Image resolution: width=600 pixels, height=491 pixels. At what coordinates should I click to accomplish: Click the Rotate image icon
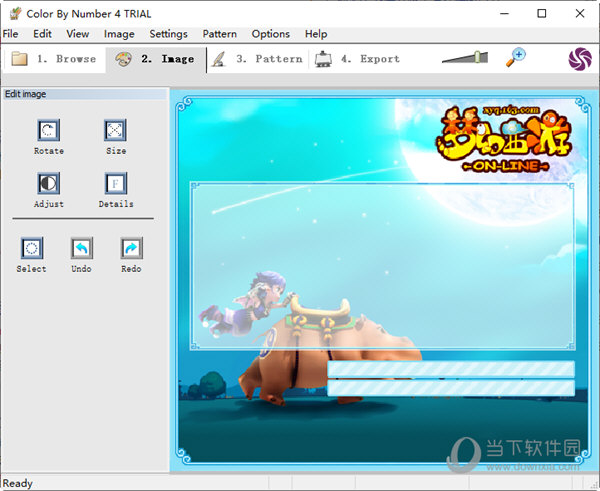pos(48,130)
